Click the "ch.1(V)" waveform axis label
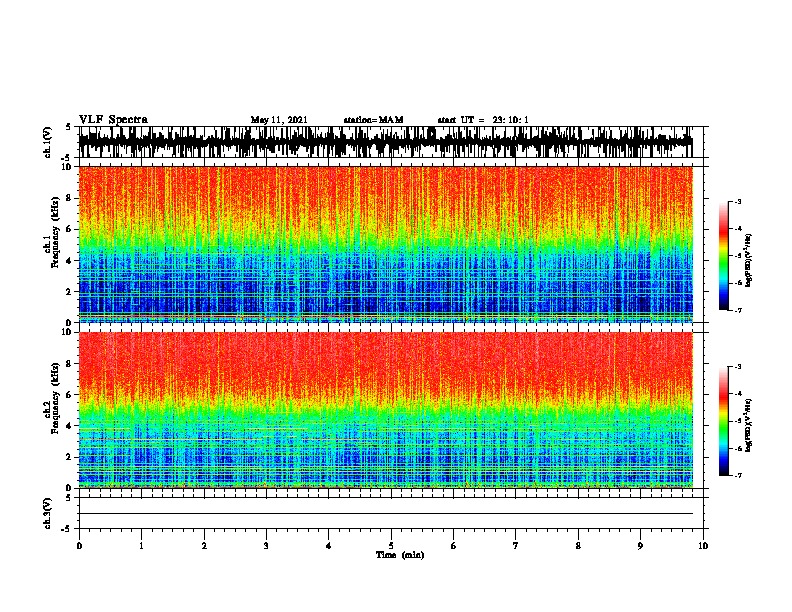 point(48,142)
